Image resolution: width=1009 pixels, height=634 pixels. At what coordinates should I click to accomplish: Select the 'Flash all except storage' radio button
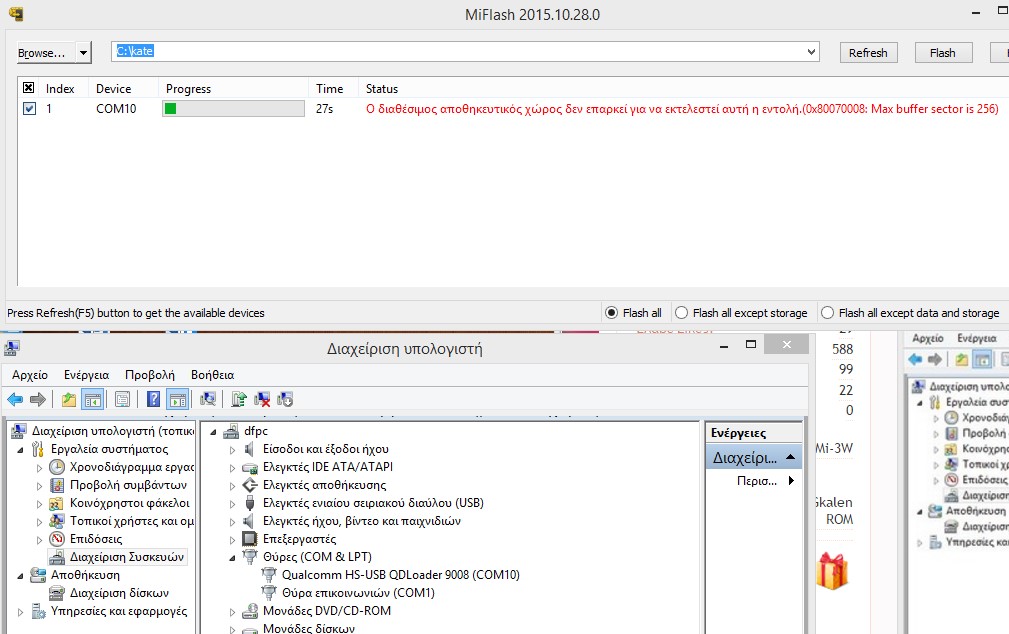[682, 313]
